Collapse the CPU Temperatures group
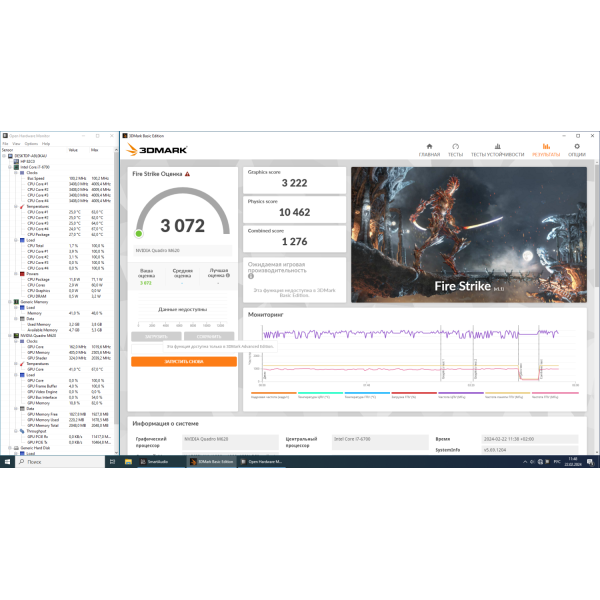 point(16,207)
